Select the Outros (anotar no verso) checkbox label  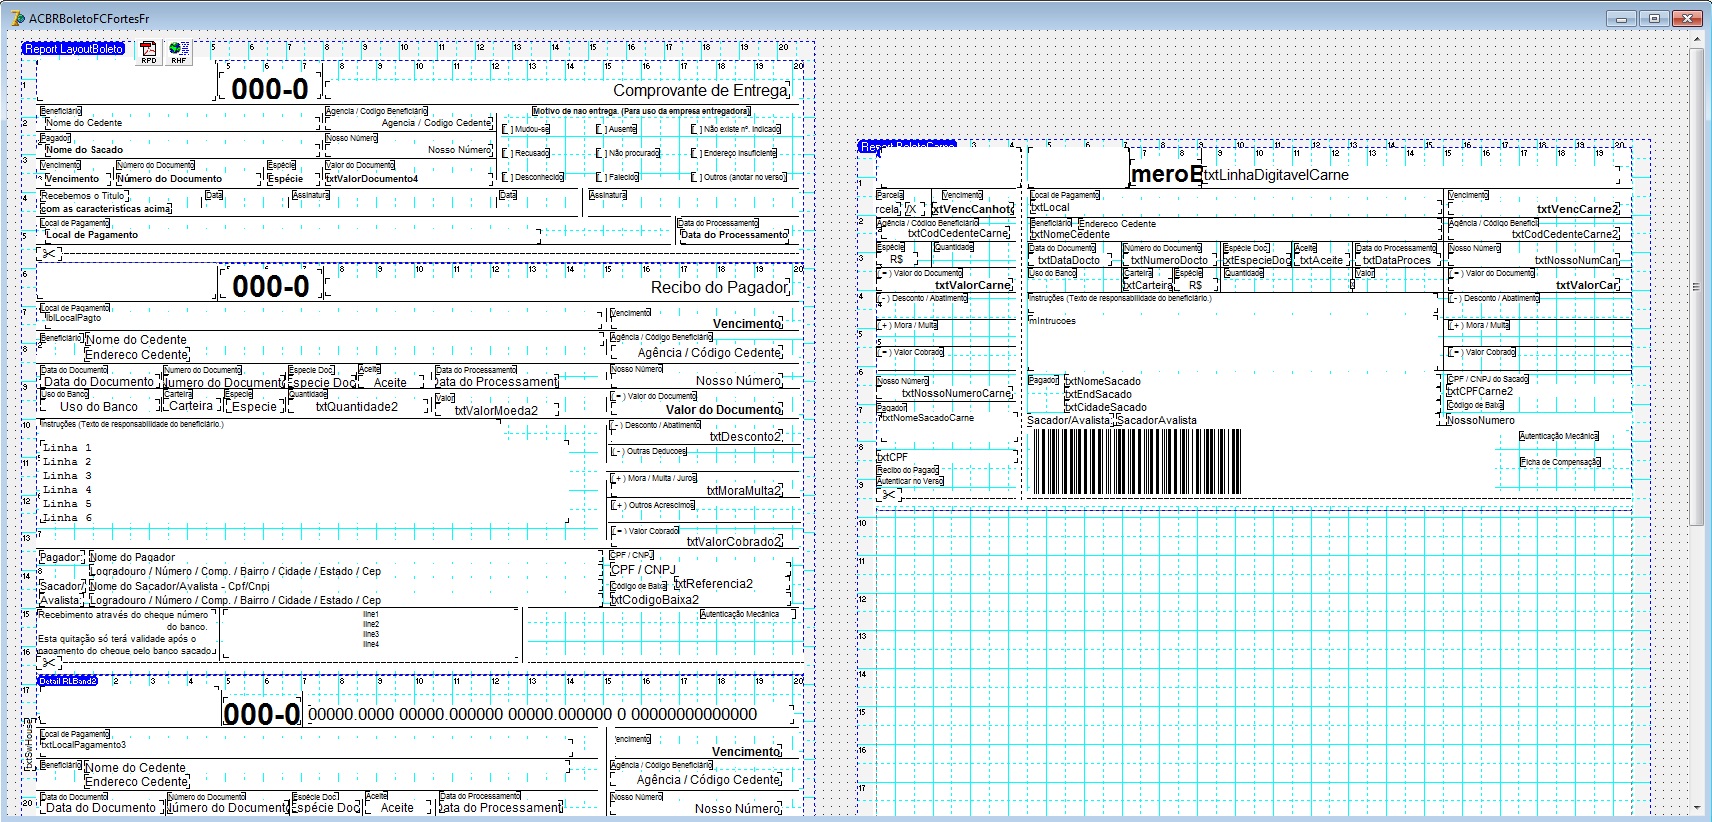click(740, 177)
